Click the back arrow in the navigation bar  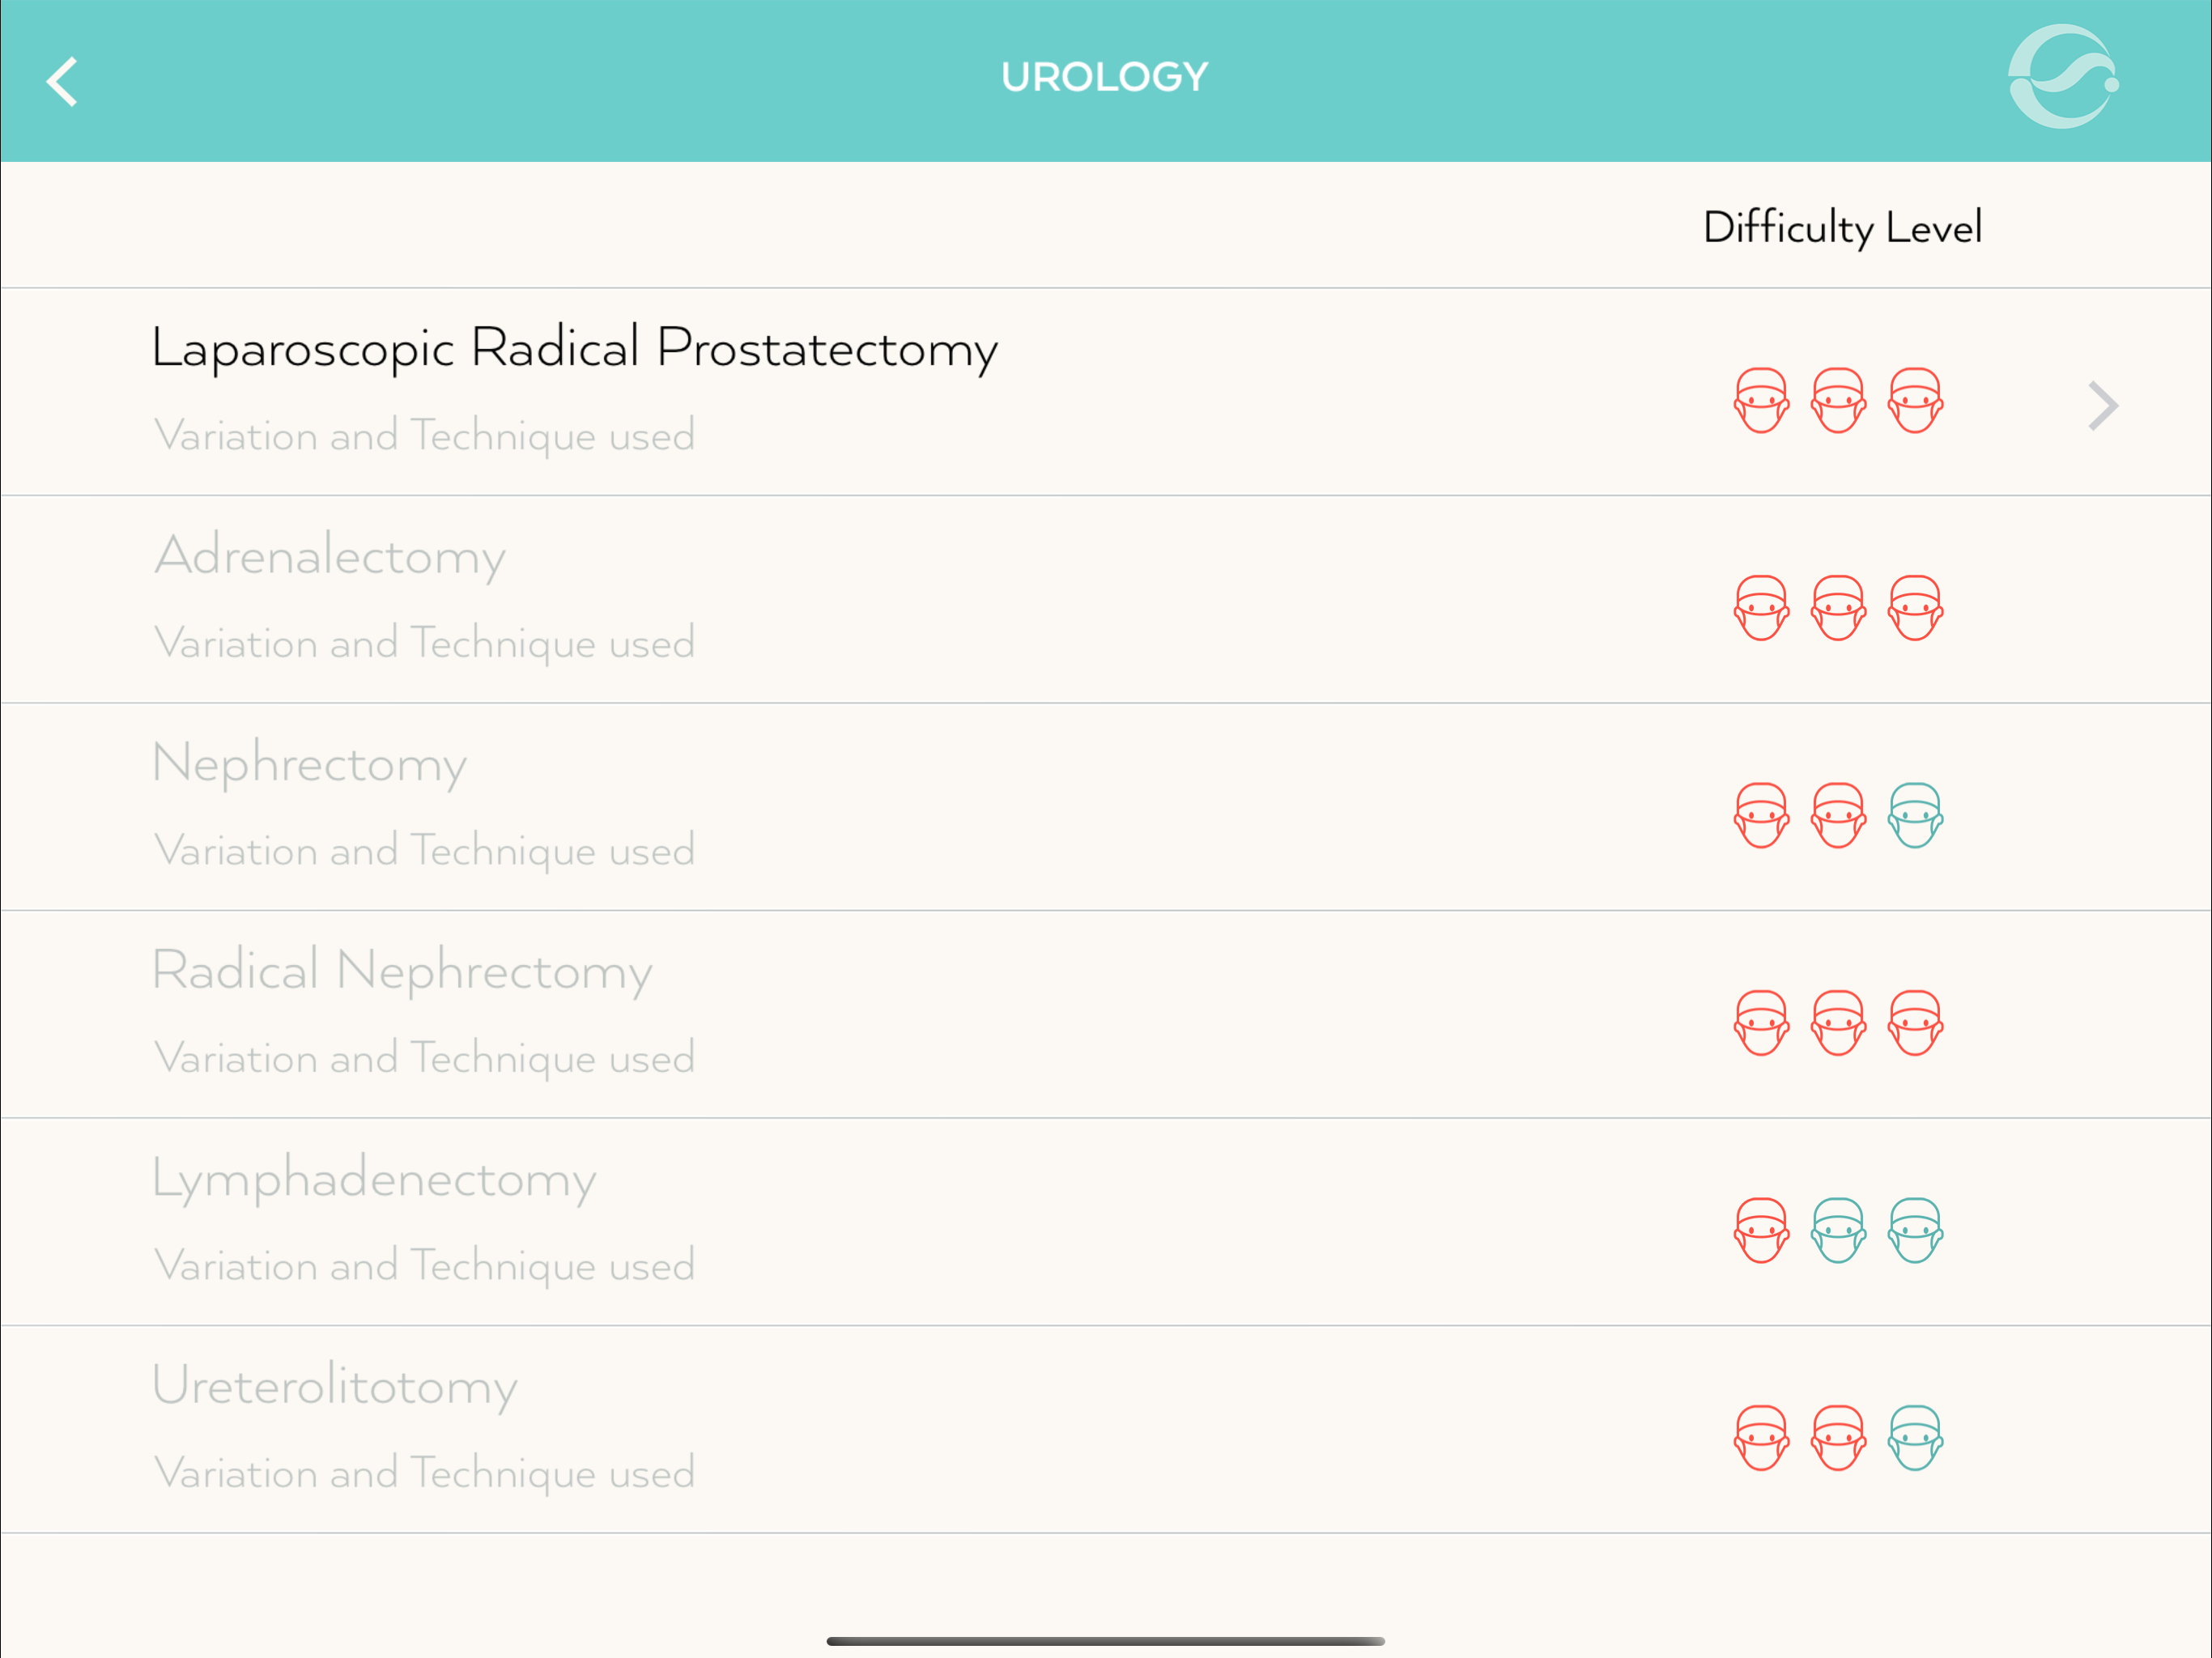[62, 82]
